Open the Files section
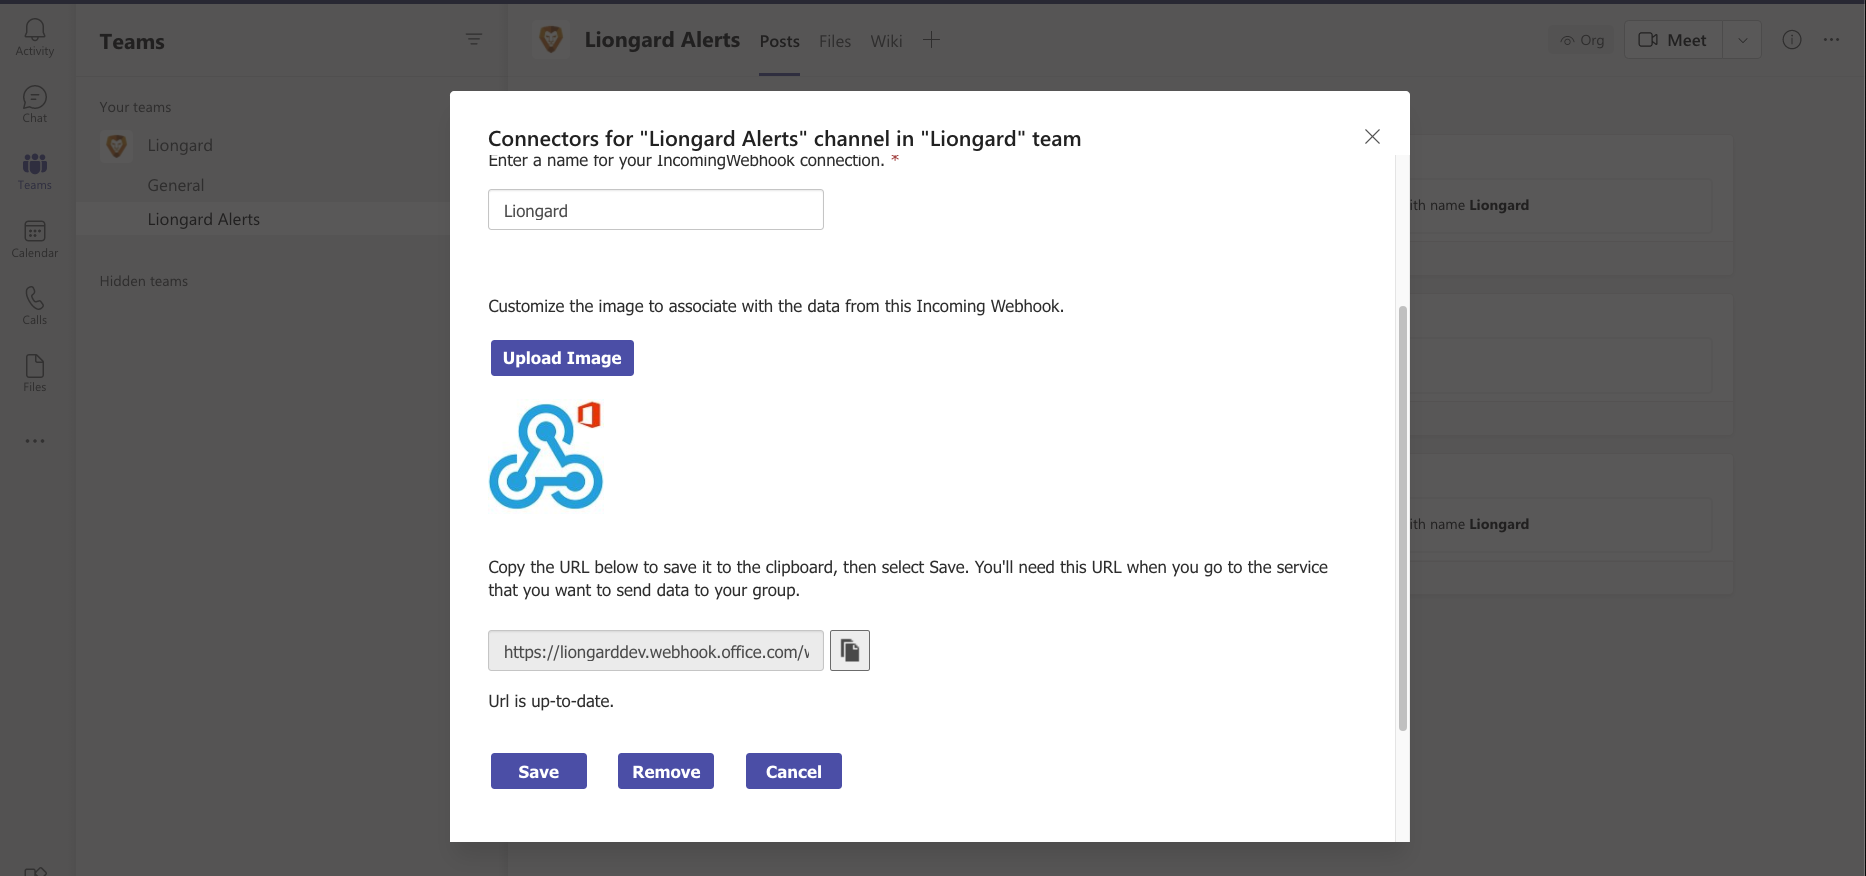This screenshot has width=1866, height=876. [x=35, y=373]
